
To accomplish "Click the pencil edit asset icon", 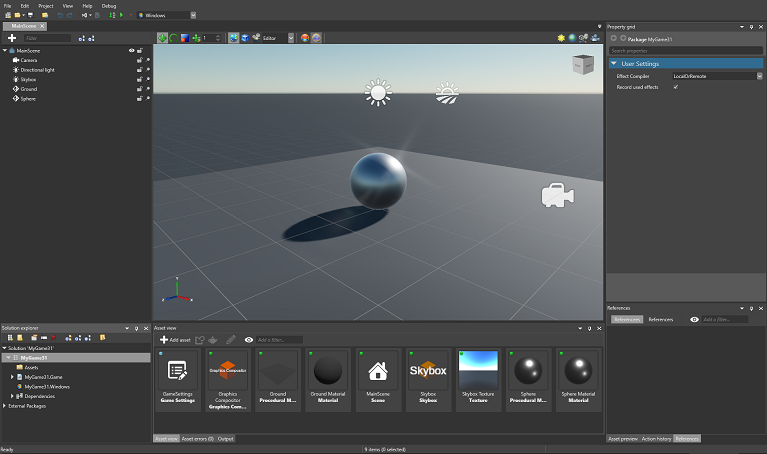I will (x=230, y=340).
